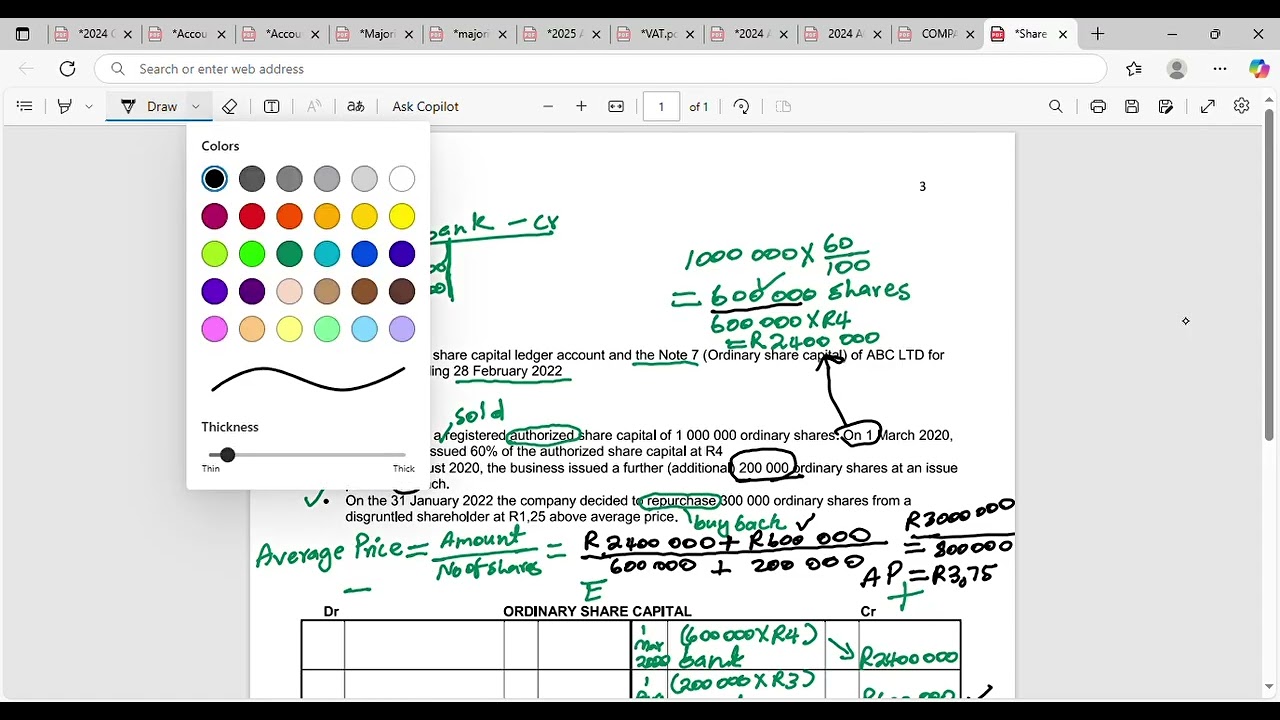Click the address bar search field
The image size is (1280, 720).
pyautogui.click(x=601, y=69)
